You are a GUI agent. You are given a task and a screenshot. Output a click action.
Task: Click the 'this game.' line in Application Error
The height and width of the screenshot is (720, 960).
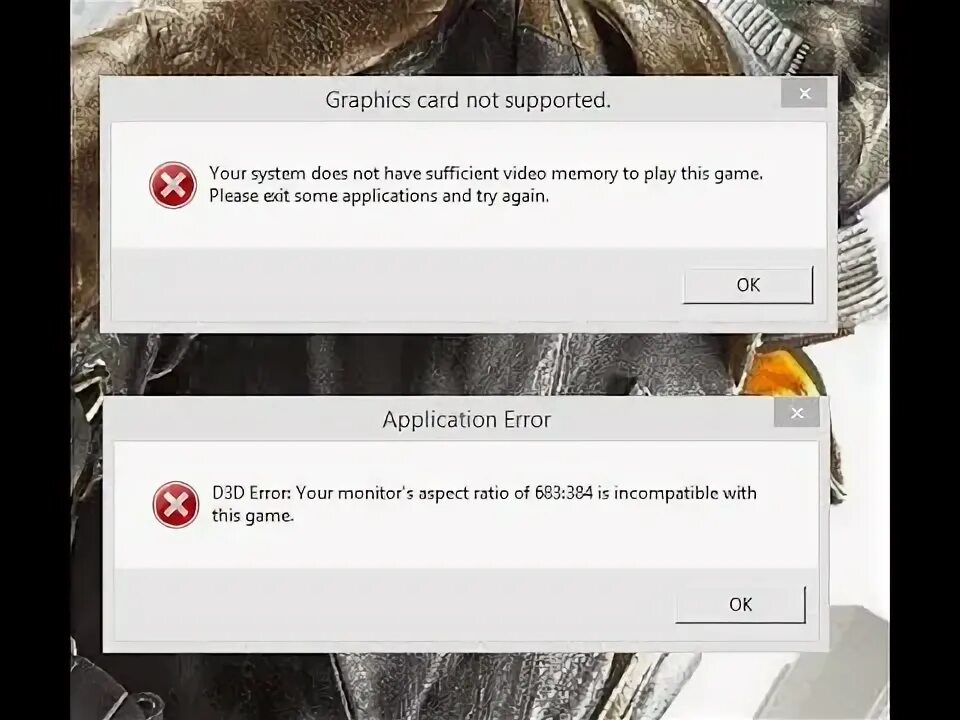[x=253, y=516]
